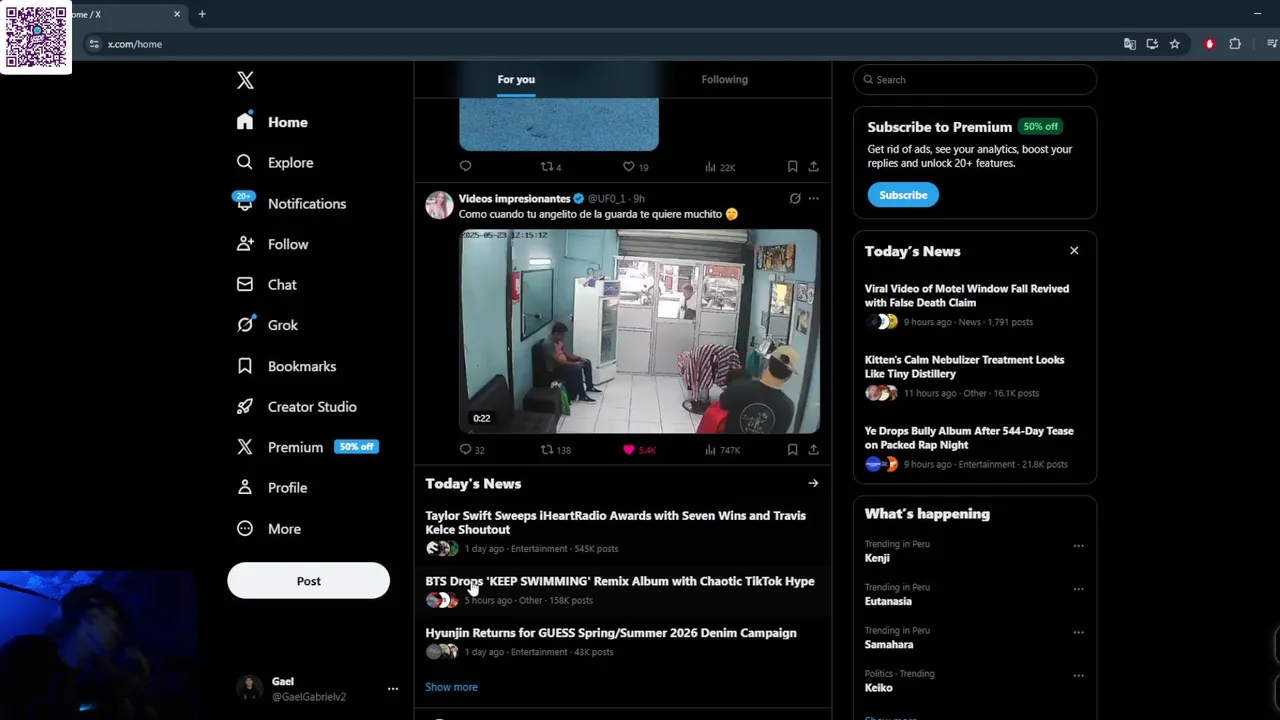Reply to Videos impresionantes post
The width and height of the screenshot is (1280, 720).
(465, 450)
